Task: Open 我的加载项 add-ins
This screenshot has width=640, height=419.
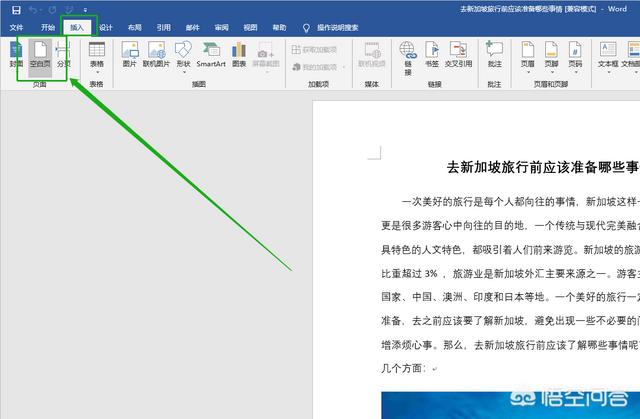Action: pyautogui.click(x=318, y=67)
